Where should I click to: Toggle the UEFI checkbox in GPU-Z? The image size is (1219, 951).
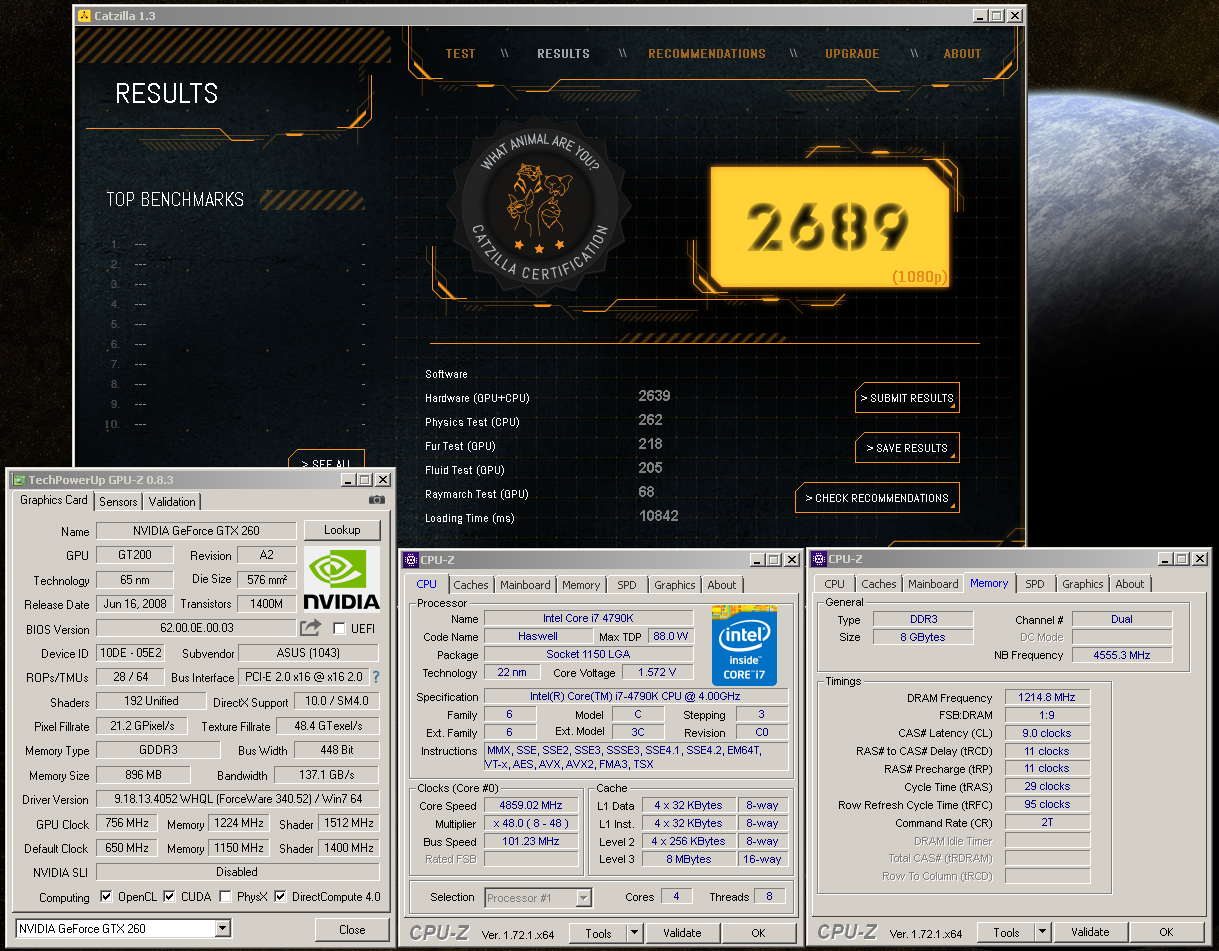[x=339, y=628]
